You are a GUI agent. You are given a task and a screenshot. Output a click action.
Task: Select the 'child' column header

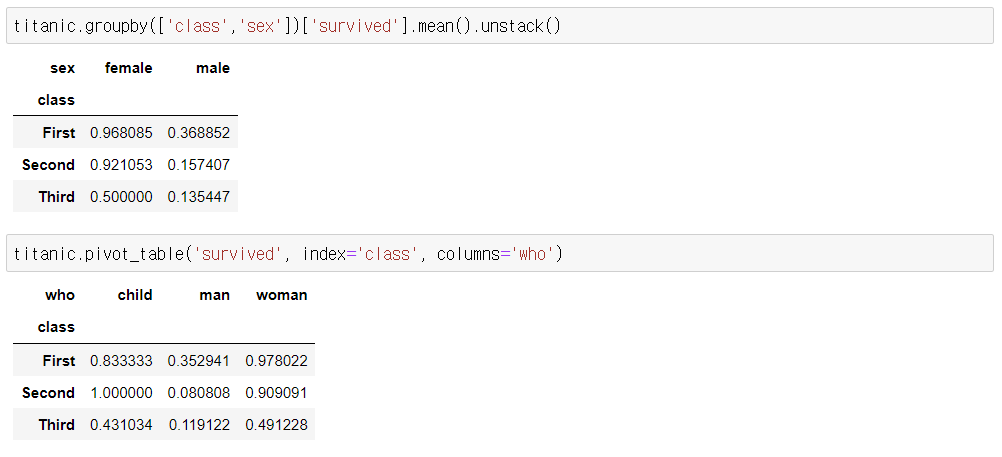coord(135,295)
